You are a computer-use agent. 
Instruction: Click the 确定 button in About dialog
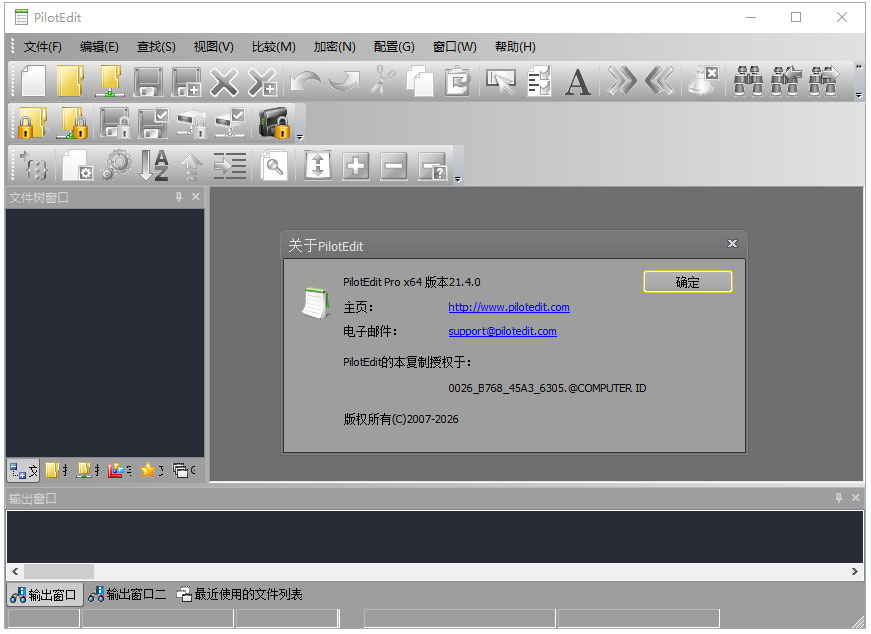(x=688, y=282)
